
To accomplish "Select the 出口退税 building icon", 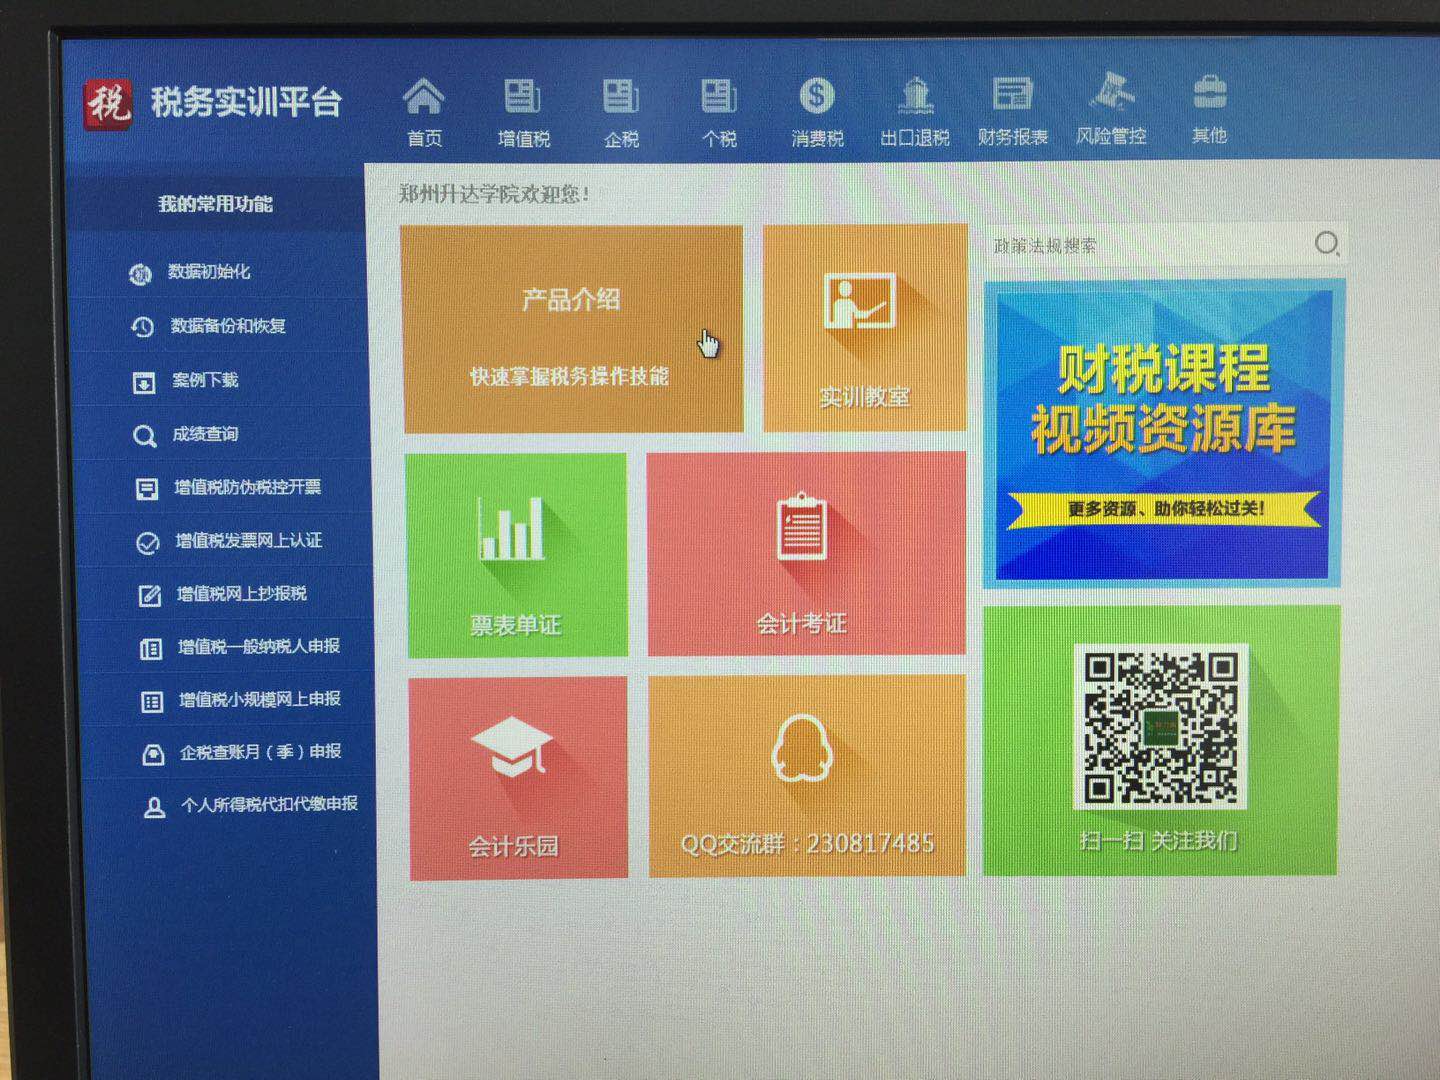I will coord(915,97).
